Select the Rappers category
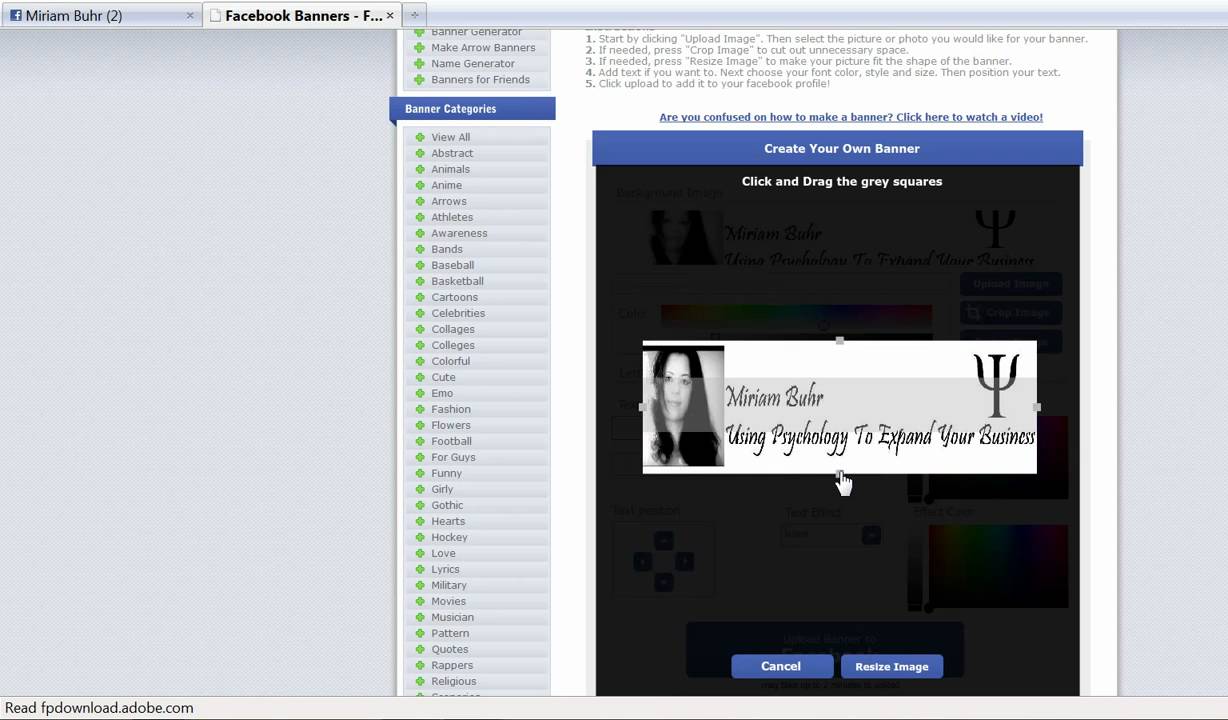The width and height of the screenshot is (1228, 720). point(453,665)
